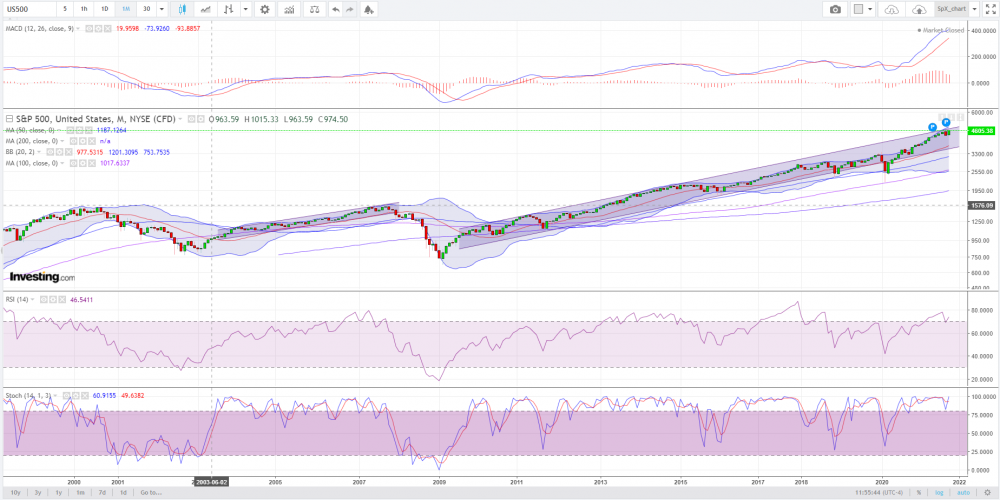
Task: Click the alert bell icon
Action: tap(369, 9)
